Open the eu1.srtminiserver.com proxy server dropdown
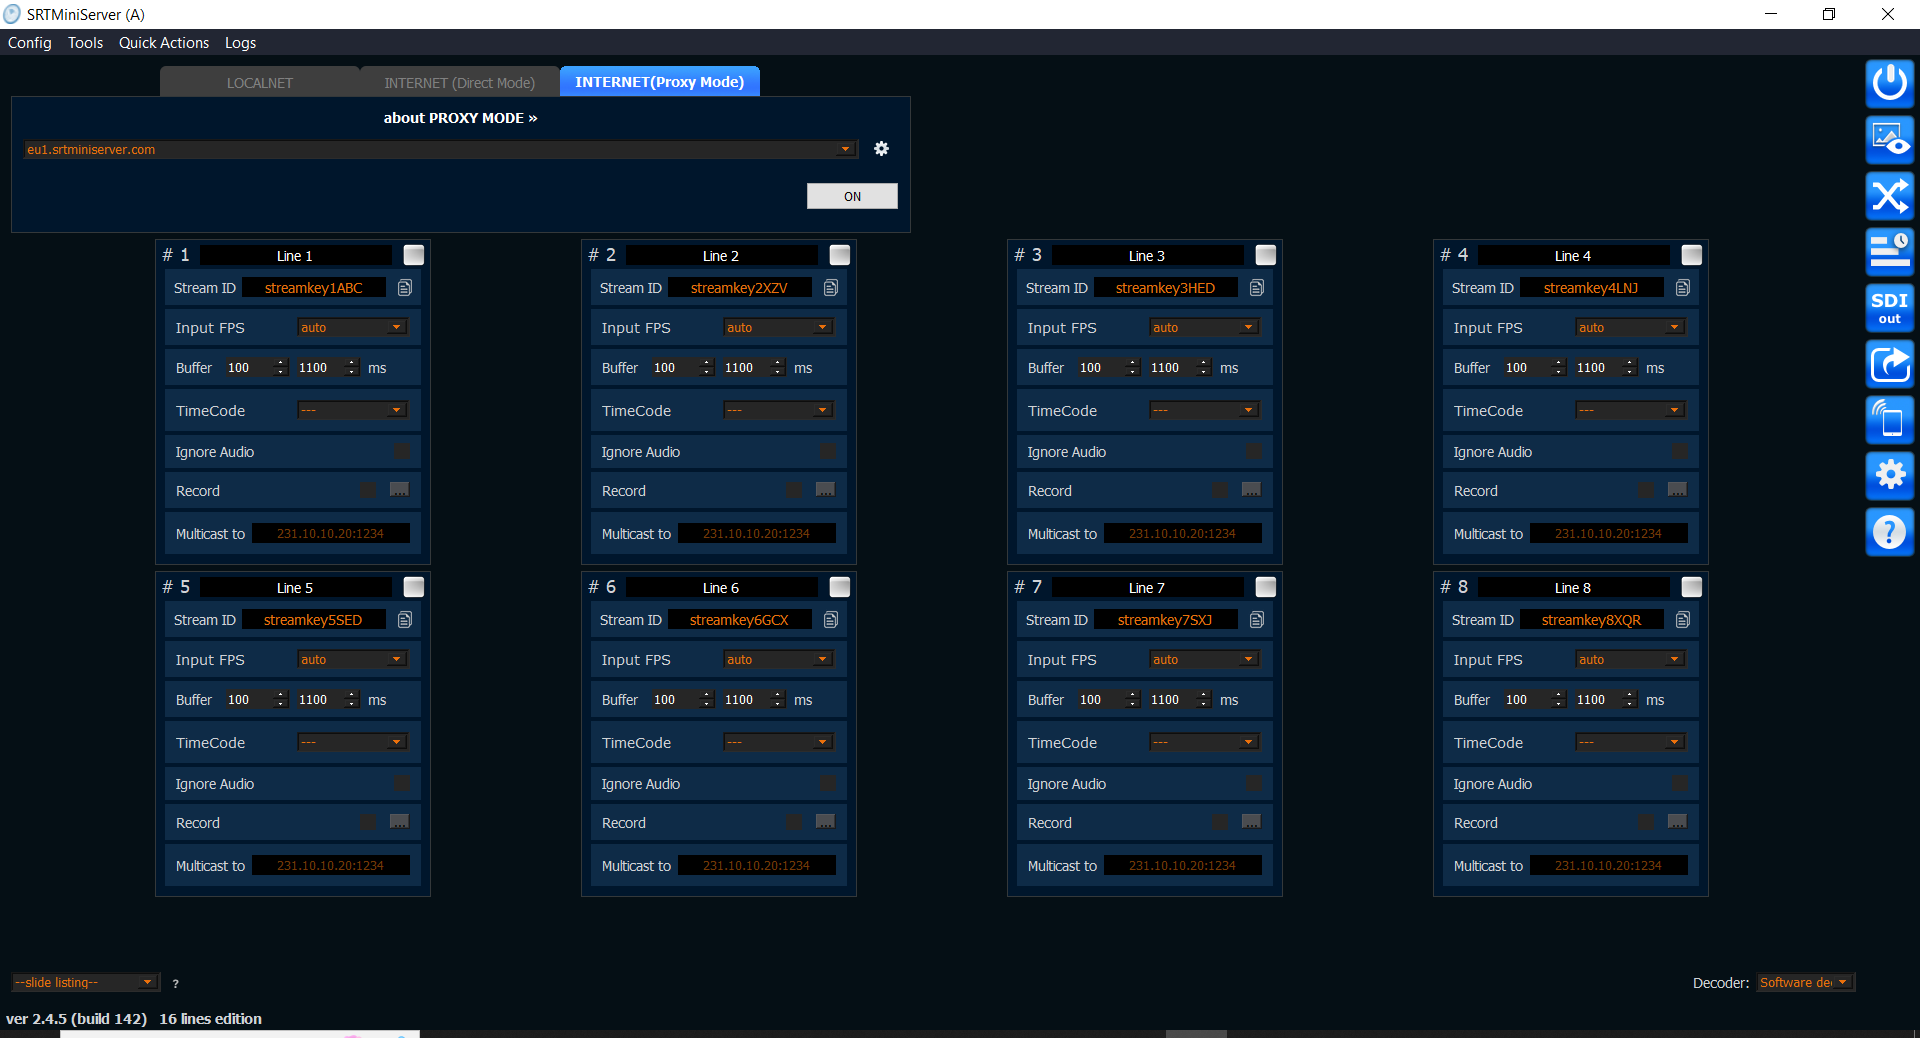Viewport: 1920px width, 1038px height. tap(441, 149)
